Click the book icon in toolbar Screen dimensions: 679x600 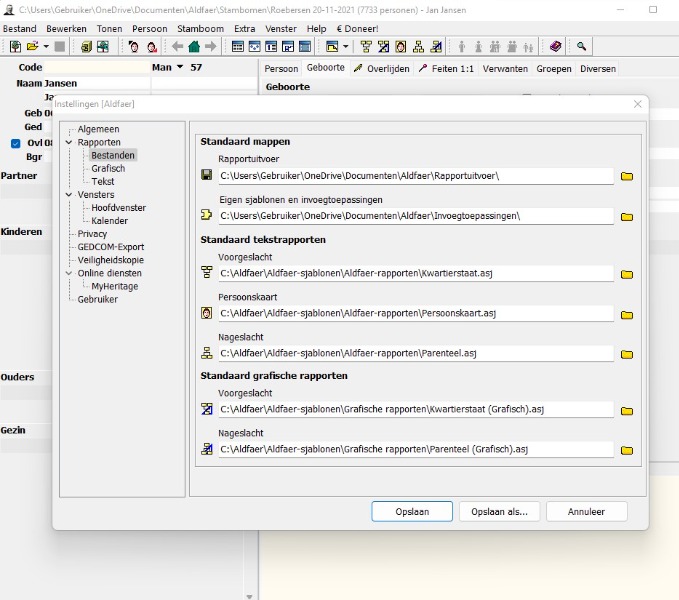coord(555,47)
